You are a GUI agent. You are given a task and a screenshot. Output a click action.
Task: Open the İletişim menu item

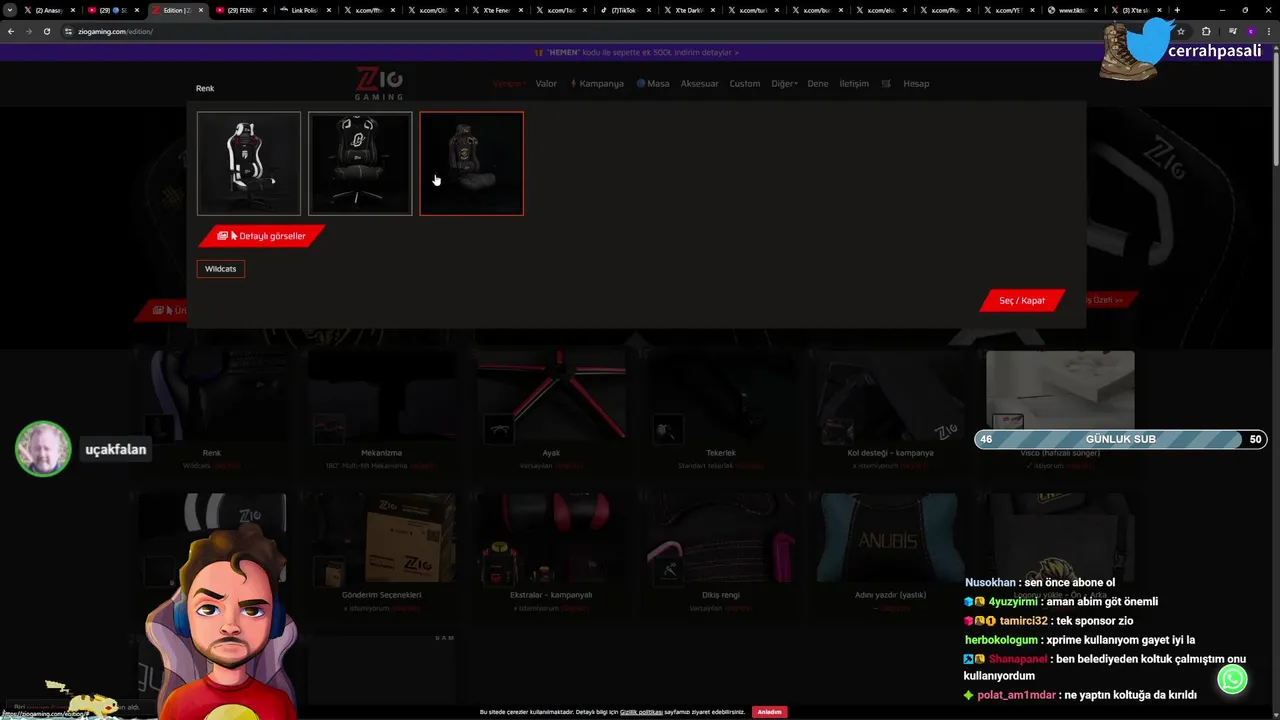click(854, 84)
